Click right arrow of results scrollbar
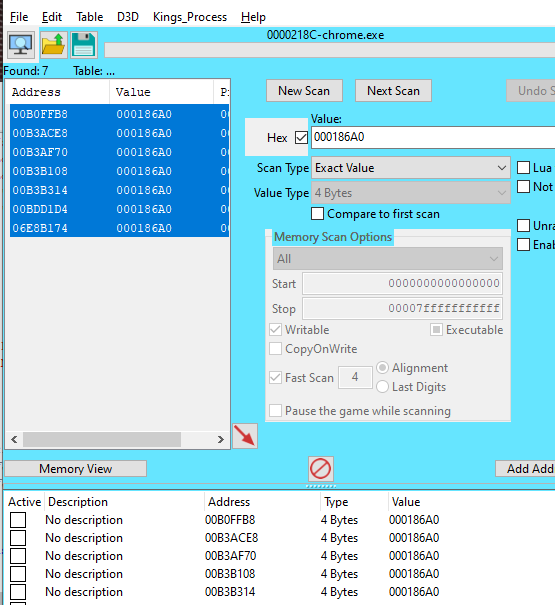Screen dimensions: 555x605 220,439
